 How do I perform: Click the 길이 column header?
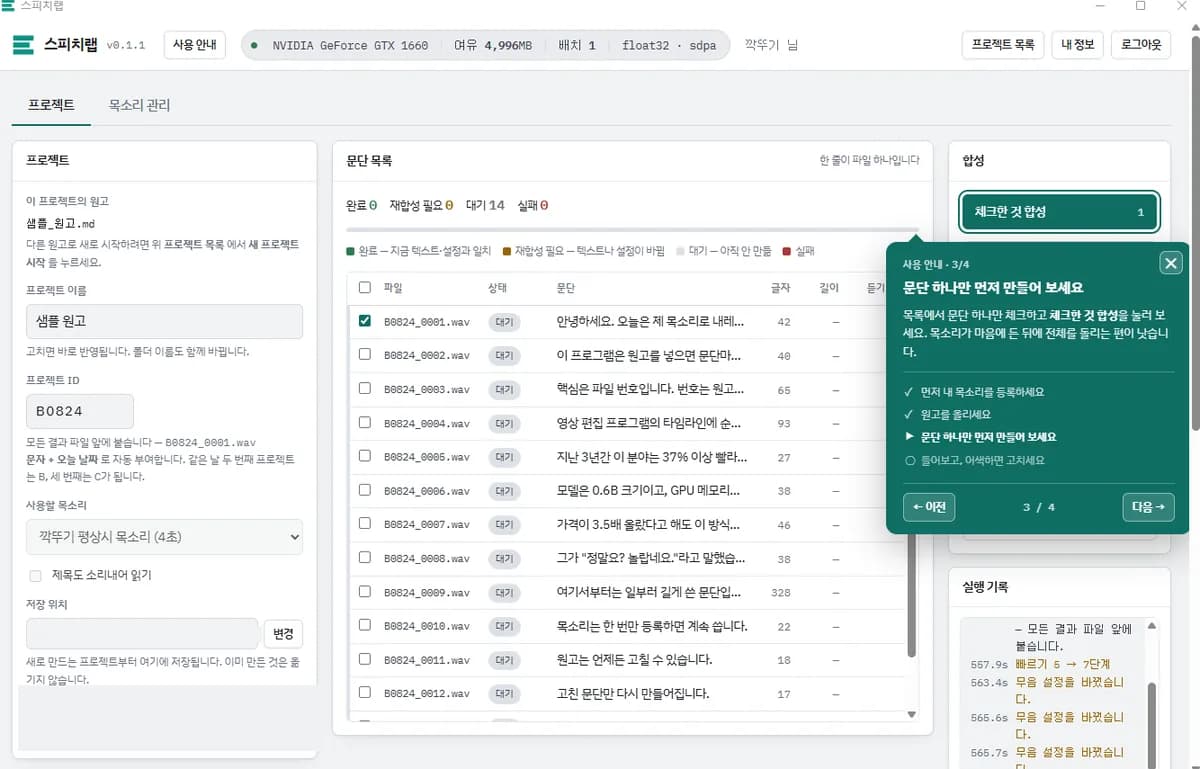(829, 288)
